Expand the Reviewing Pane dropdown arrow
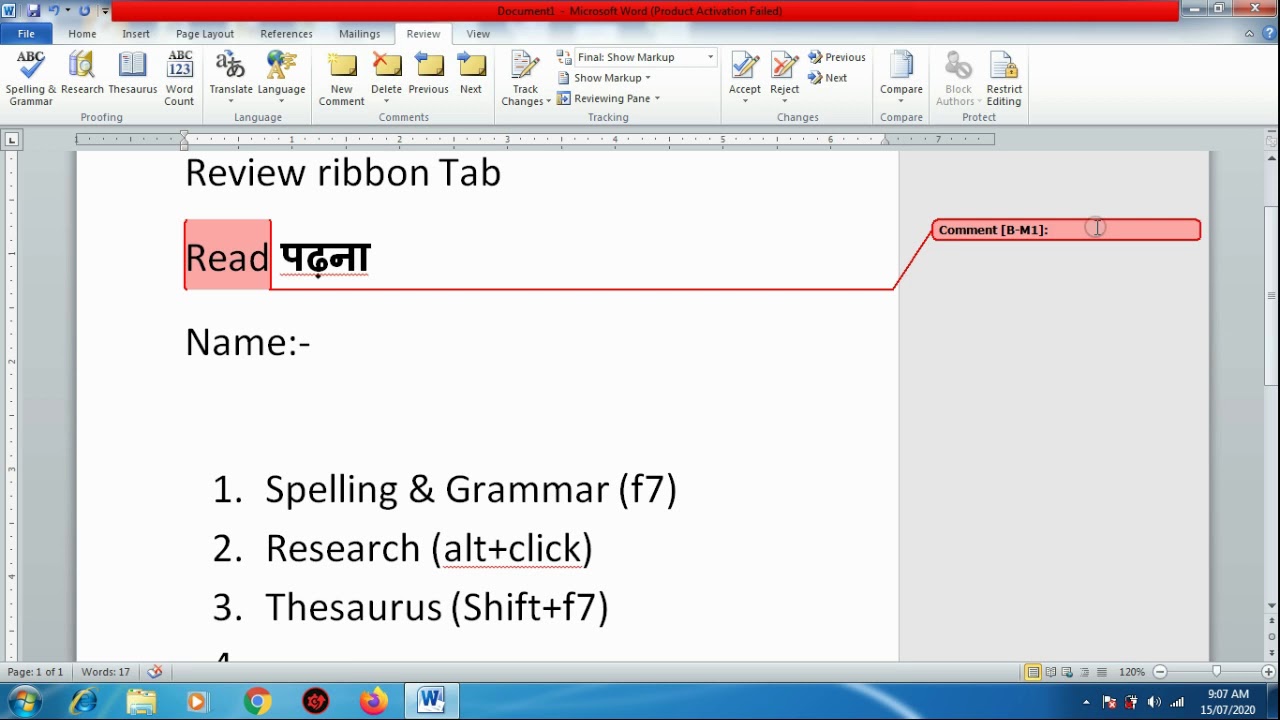Screen dimensions: 1280x720 [x=657, y=98]
